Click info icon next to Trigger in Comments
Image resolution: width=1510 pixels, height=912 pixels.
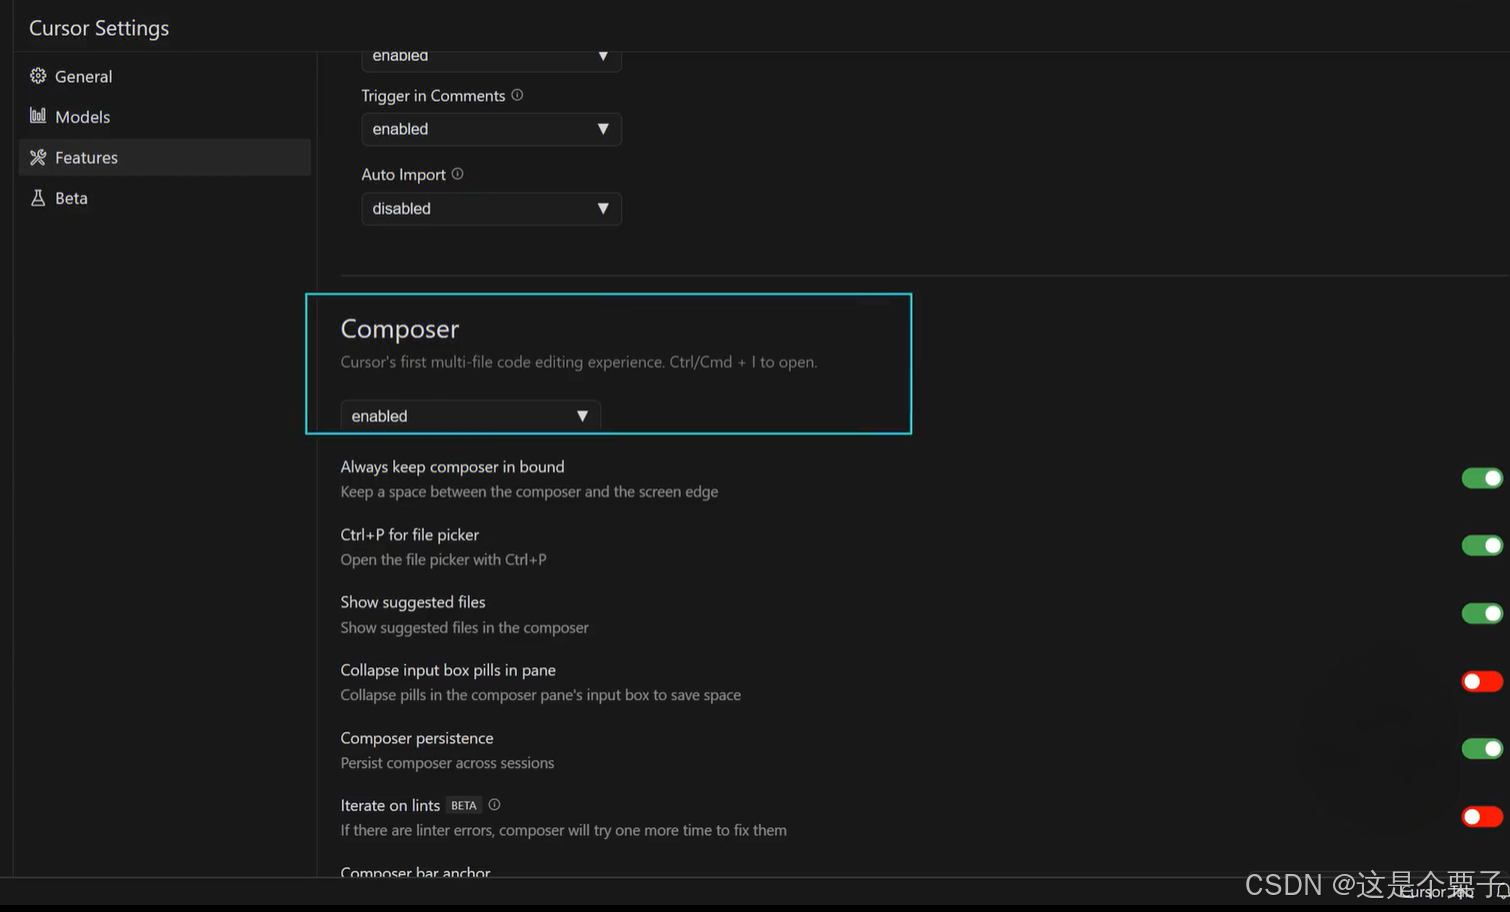[x=517, y=95]
